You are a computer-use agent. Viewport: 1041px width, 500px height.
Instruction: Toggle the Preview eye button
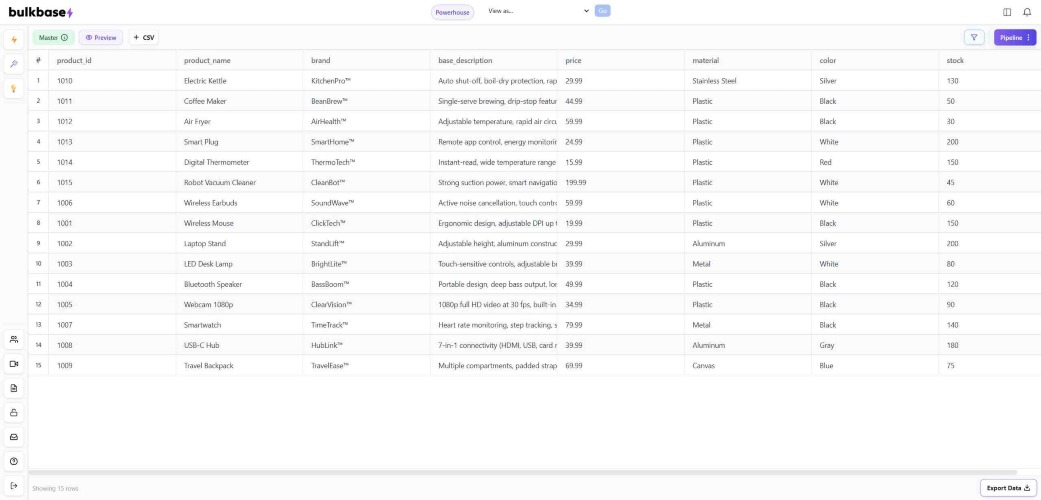click(x=101, y=38)
